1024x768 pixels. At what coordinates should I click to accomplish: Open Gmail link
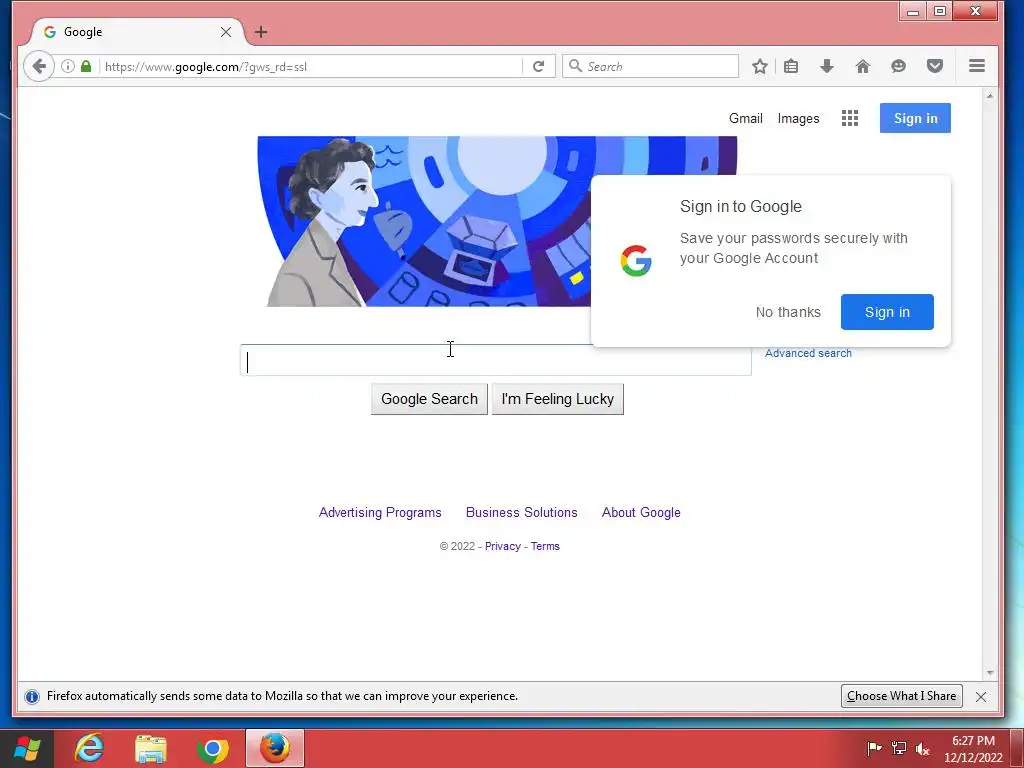coord(746,118)
